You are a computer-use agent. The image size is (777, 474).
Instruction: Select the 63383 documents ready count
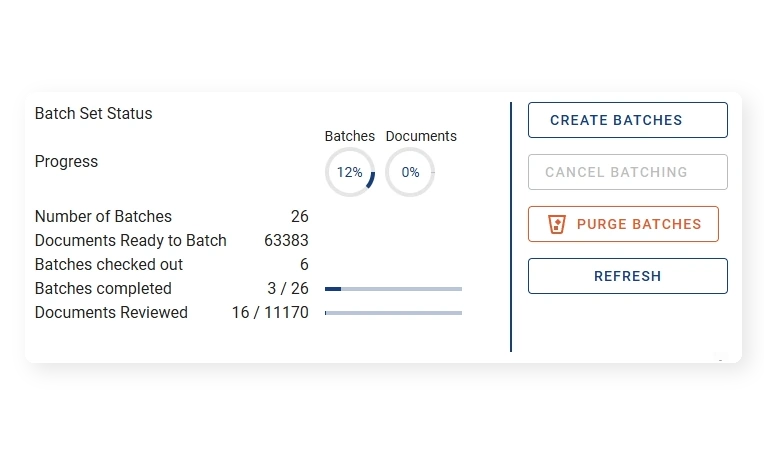coord(286,241)
